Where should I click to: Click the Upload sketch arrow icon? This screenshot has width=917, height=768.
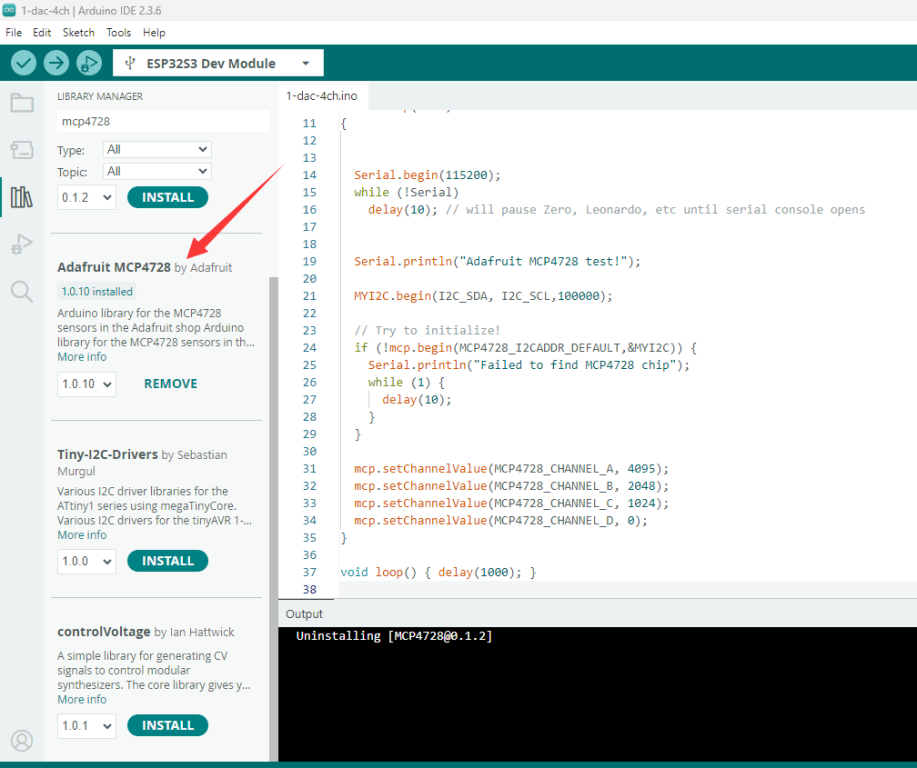point(56,63)
